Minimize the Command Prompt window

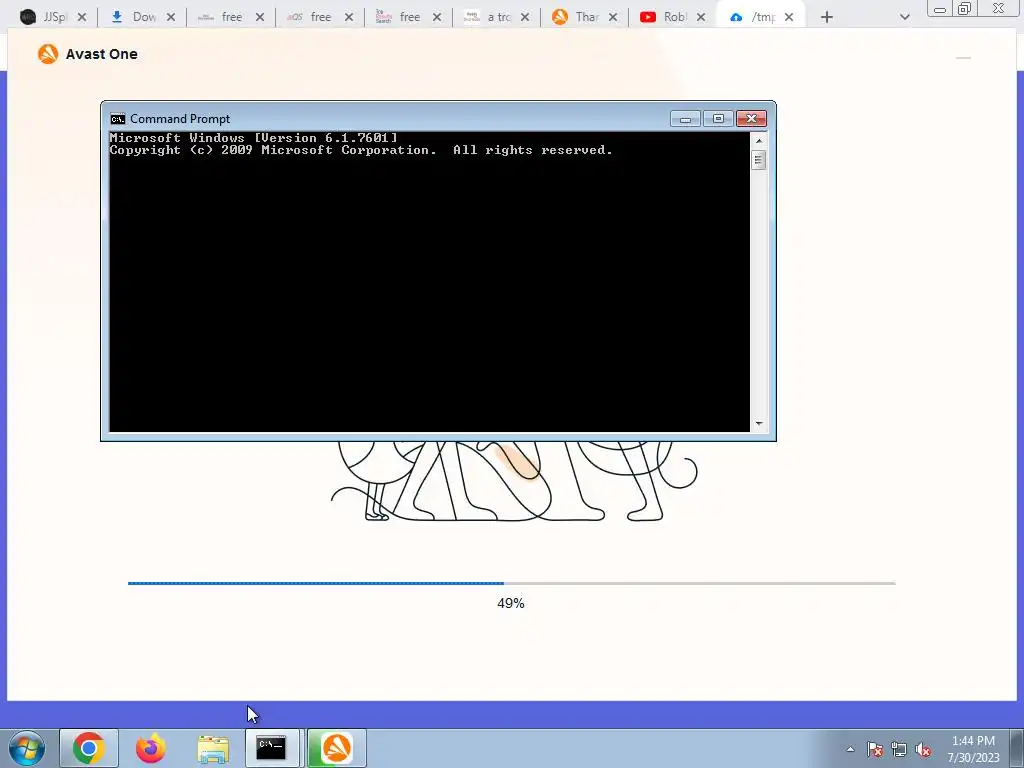685,118
